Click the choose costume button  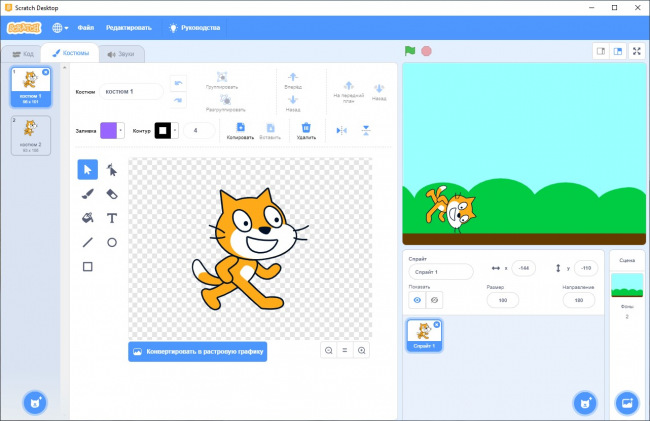pyautogui.click(x=35, y=402)
